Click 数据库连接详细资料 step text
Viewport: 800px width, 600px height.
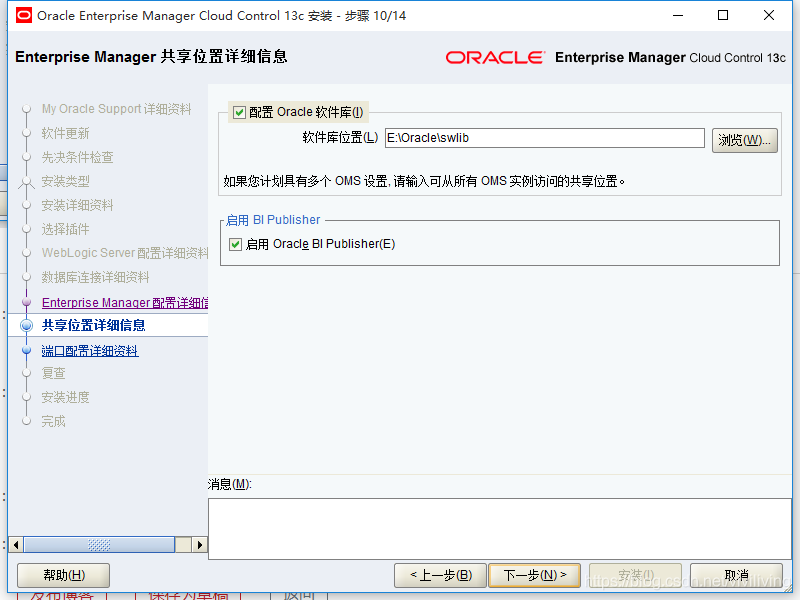(95, 277)
